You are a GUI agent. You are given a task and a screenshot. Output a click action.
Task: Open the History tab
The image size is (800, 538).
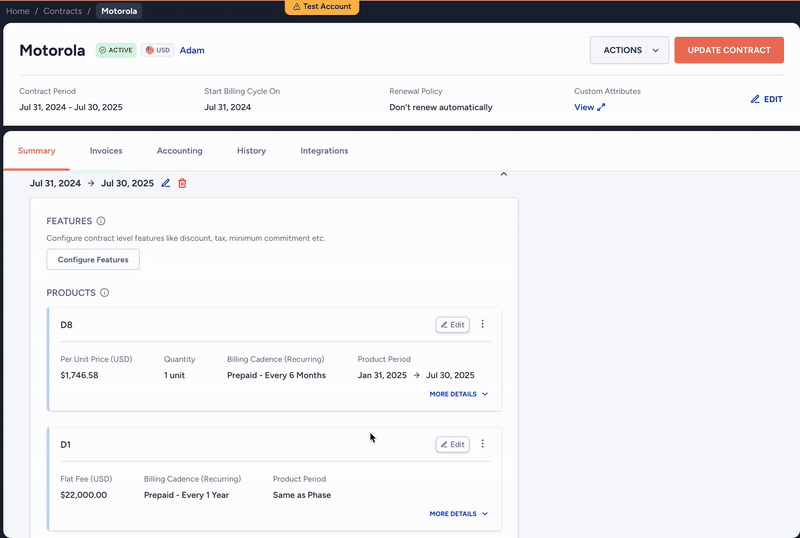pyautogui.click(x=252, y=151)
